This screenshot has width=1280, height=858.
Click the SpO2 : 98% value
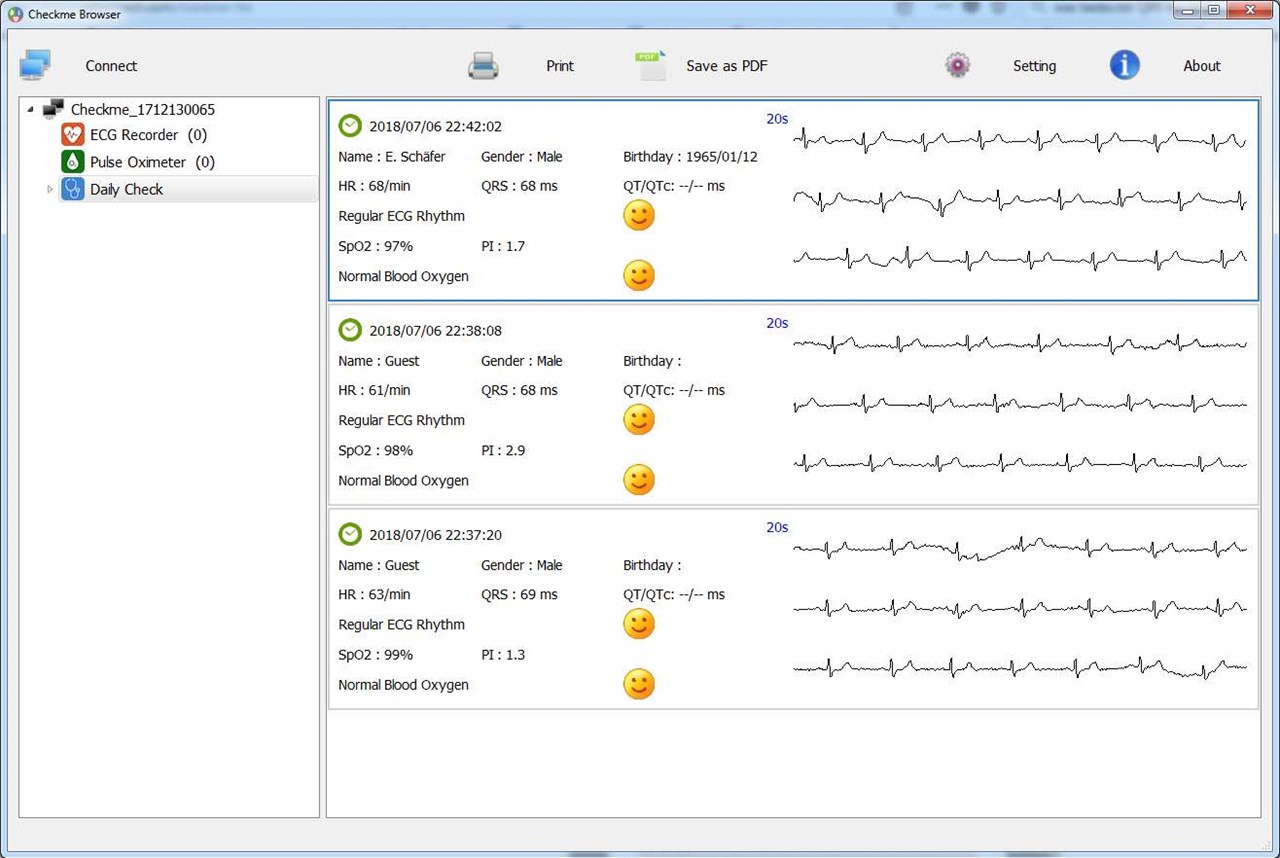[375, 450]
